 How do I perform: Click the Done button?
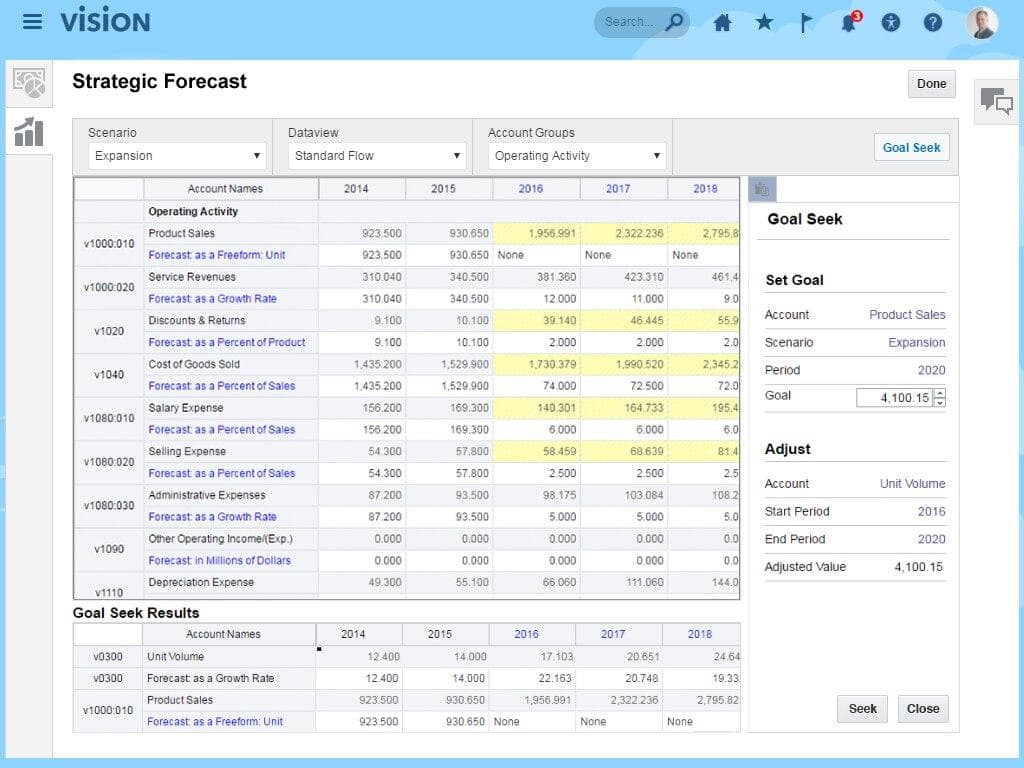931,84
